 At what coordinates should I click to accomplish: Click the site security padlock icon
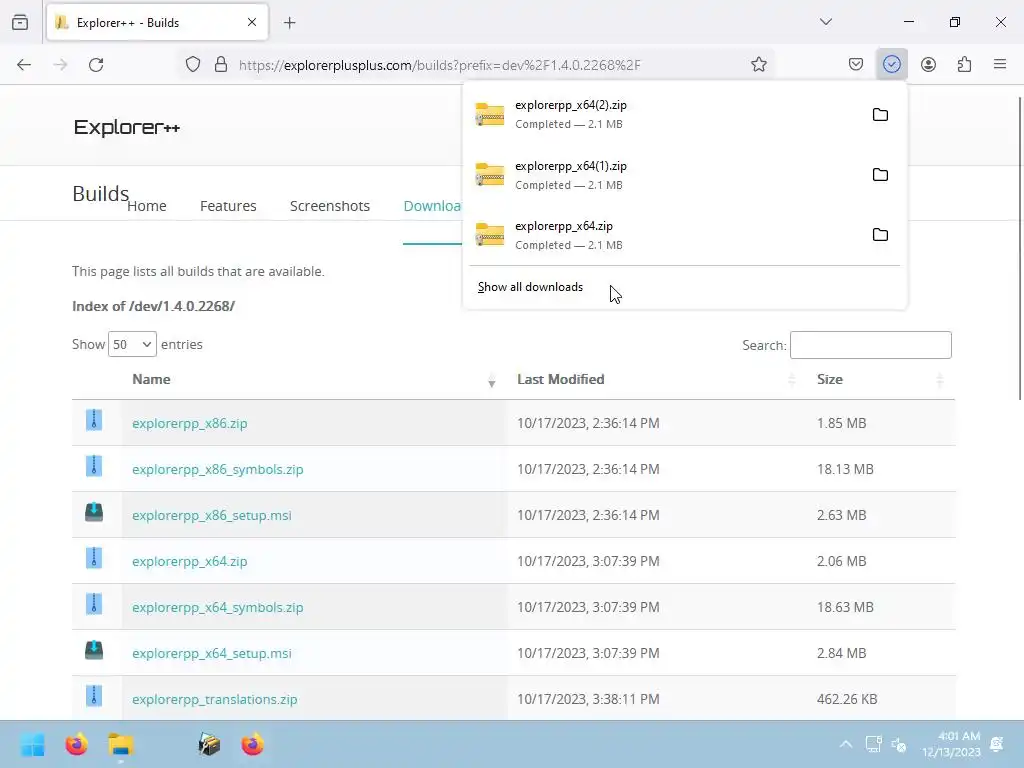tap(221, 65)
